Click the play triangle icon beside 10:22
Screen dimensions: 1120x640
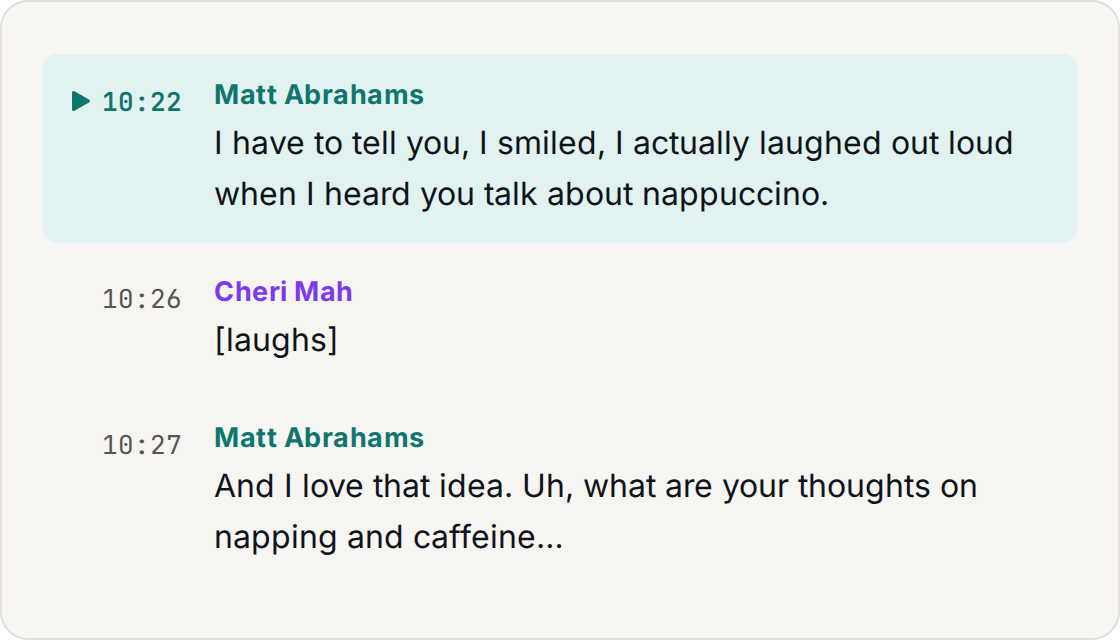(x=81, y=101)
